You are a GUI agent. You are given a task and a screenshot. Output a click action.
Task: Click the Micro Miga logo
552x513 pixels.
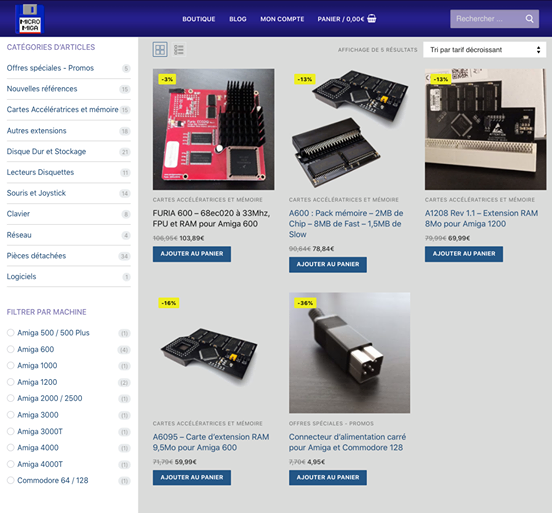coord(30,19)
